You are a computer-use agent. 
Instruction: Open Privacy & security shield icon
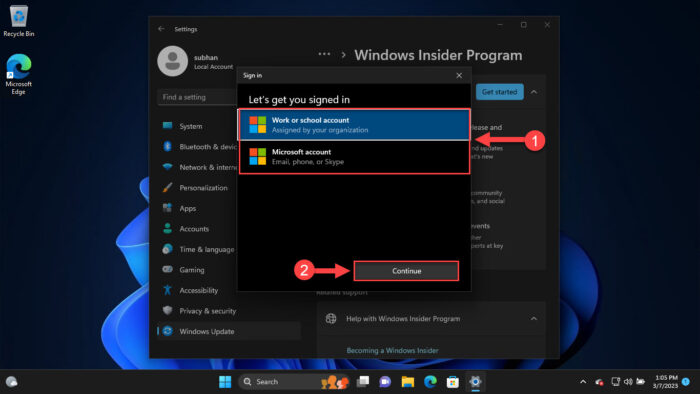tap(167, 311)
